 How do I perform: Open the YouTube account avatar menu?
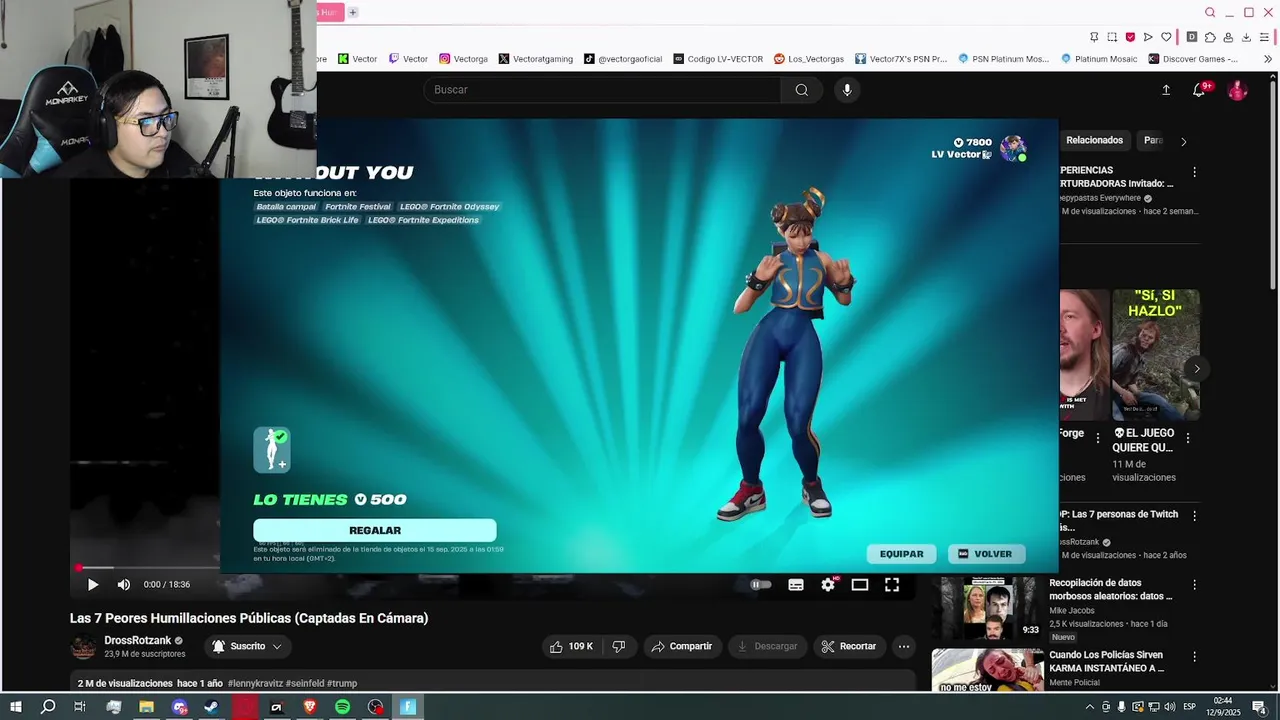pyautogui.click(x=1238, y=90)
